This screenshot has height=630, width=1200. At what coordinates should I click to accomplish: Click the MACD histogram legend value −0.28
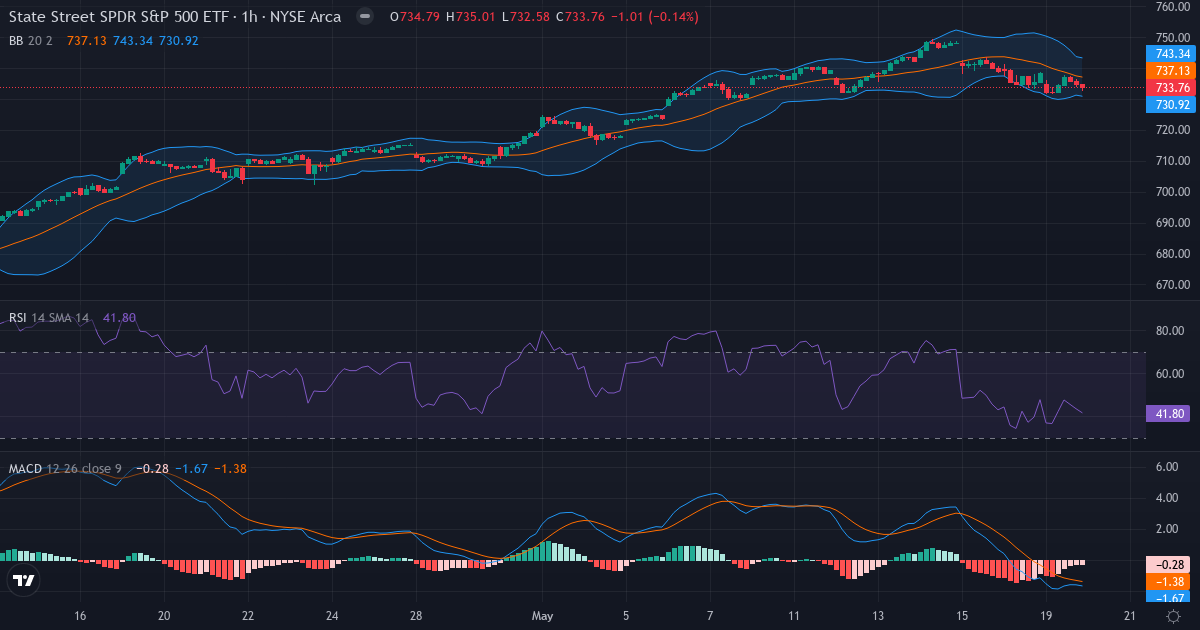(152, 468)
